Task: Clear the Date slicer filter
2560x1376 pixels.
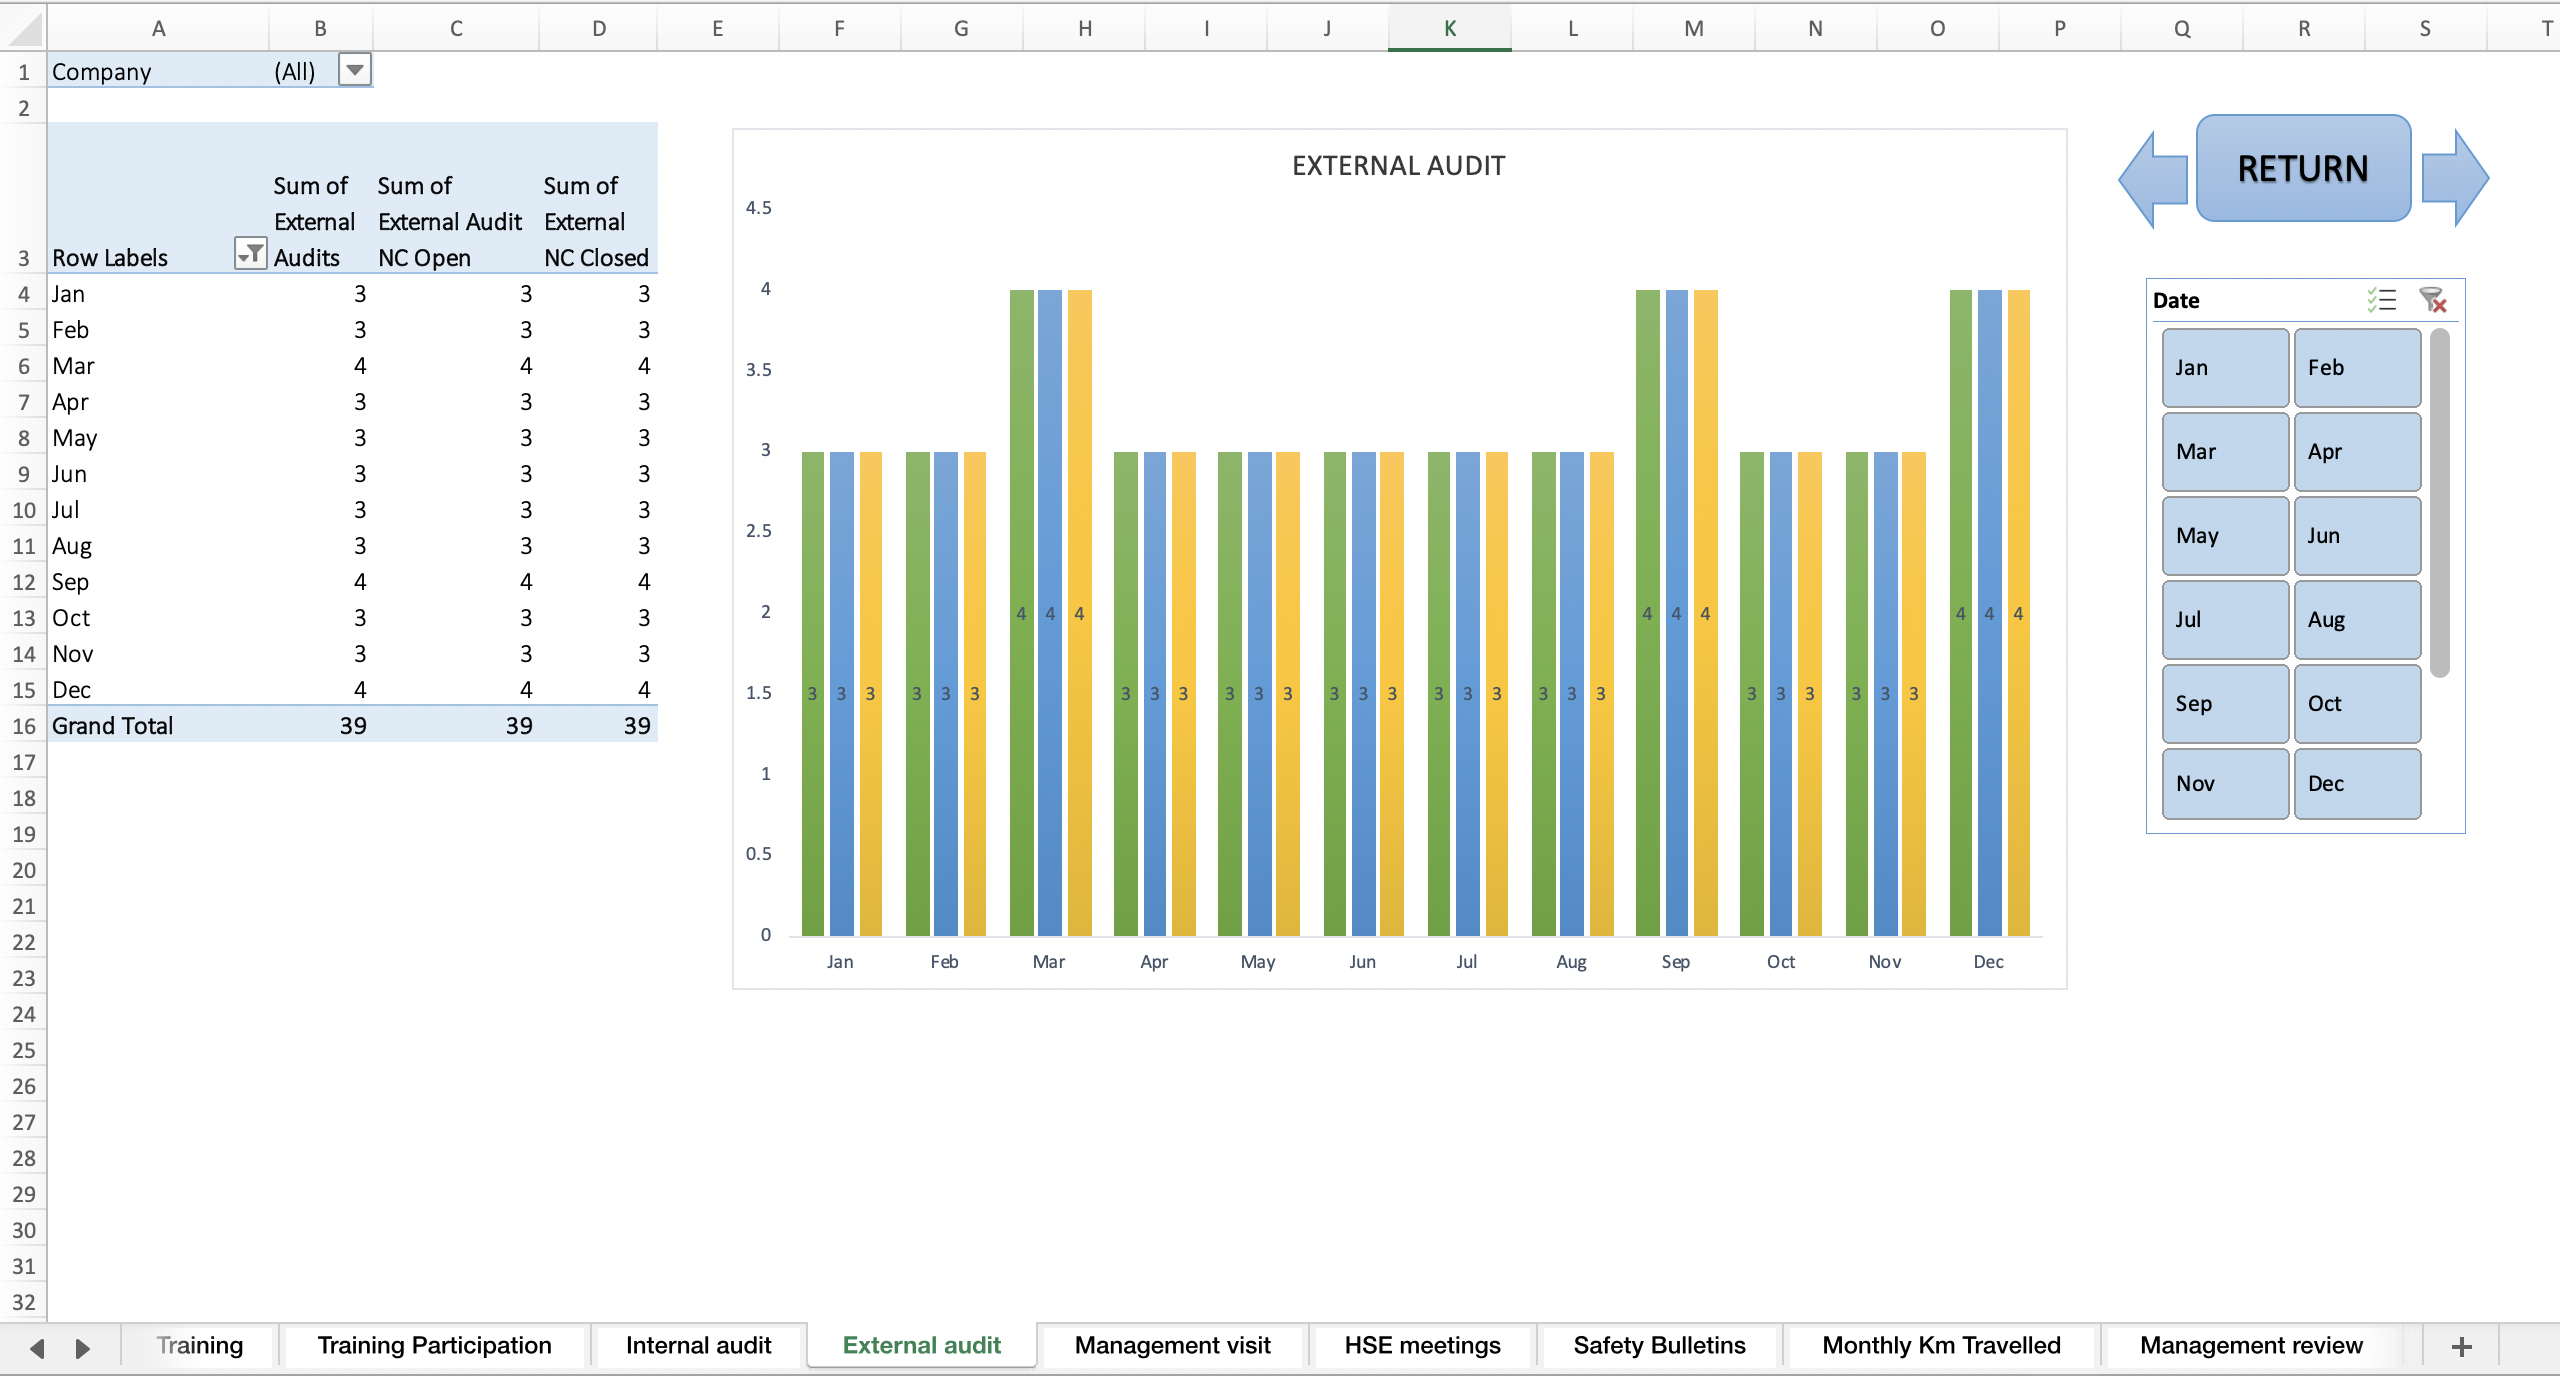Action: tap(2437, 300)
